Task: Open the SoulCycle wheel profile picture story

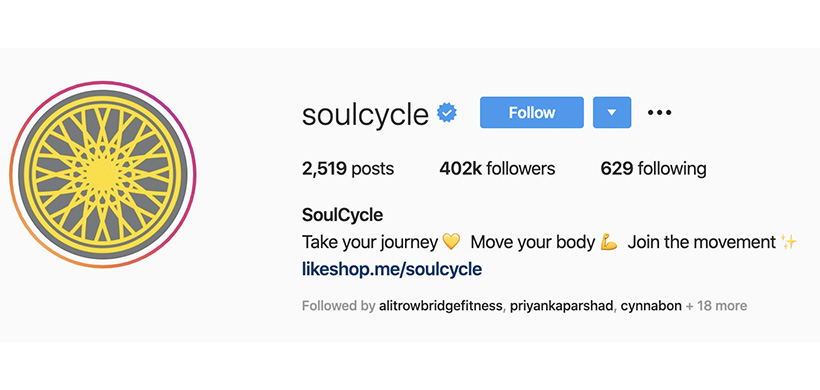Action: pos(102,175)
